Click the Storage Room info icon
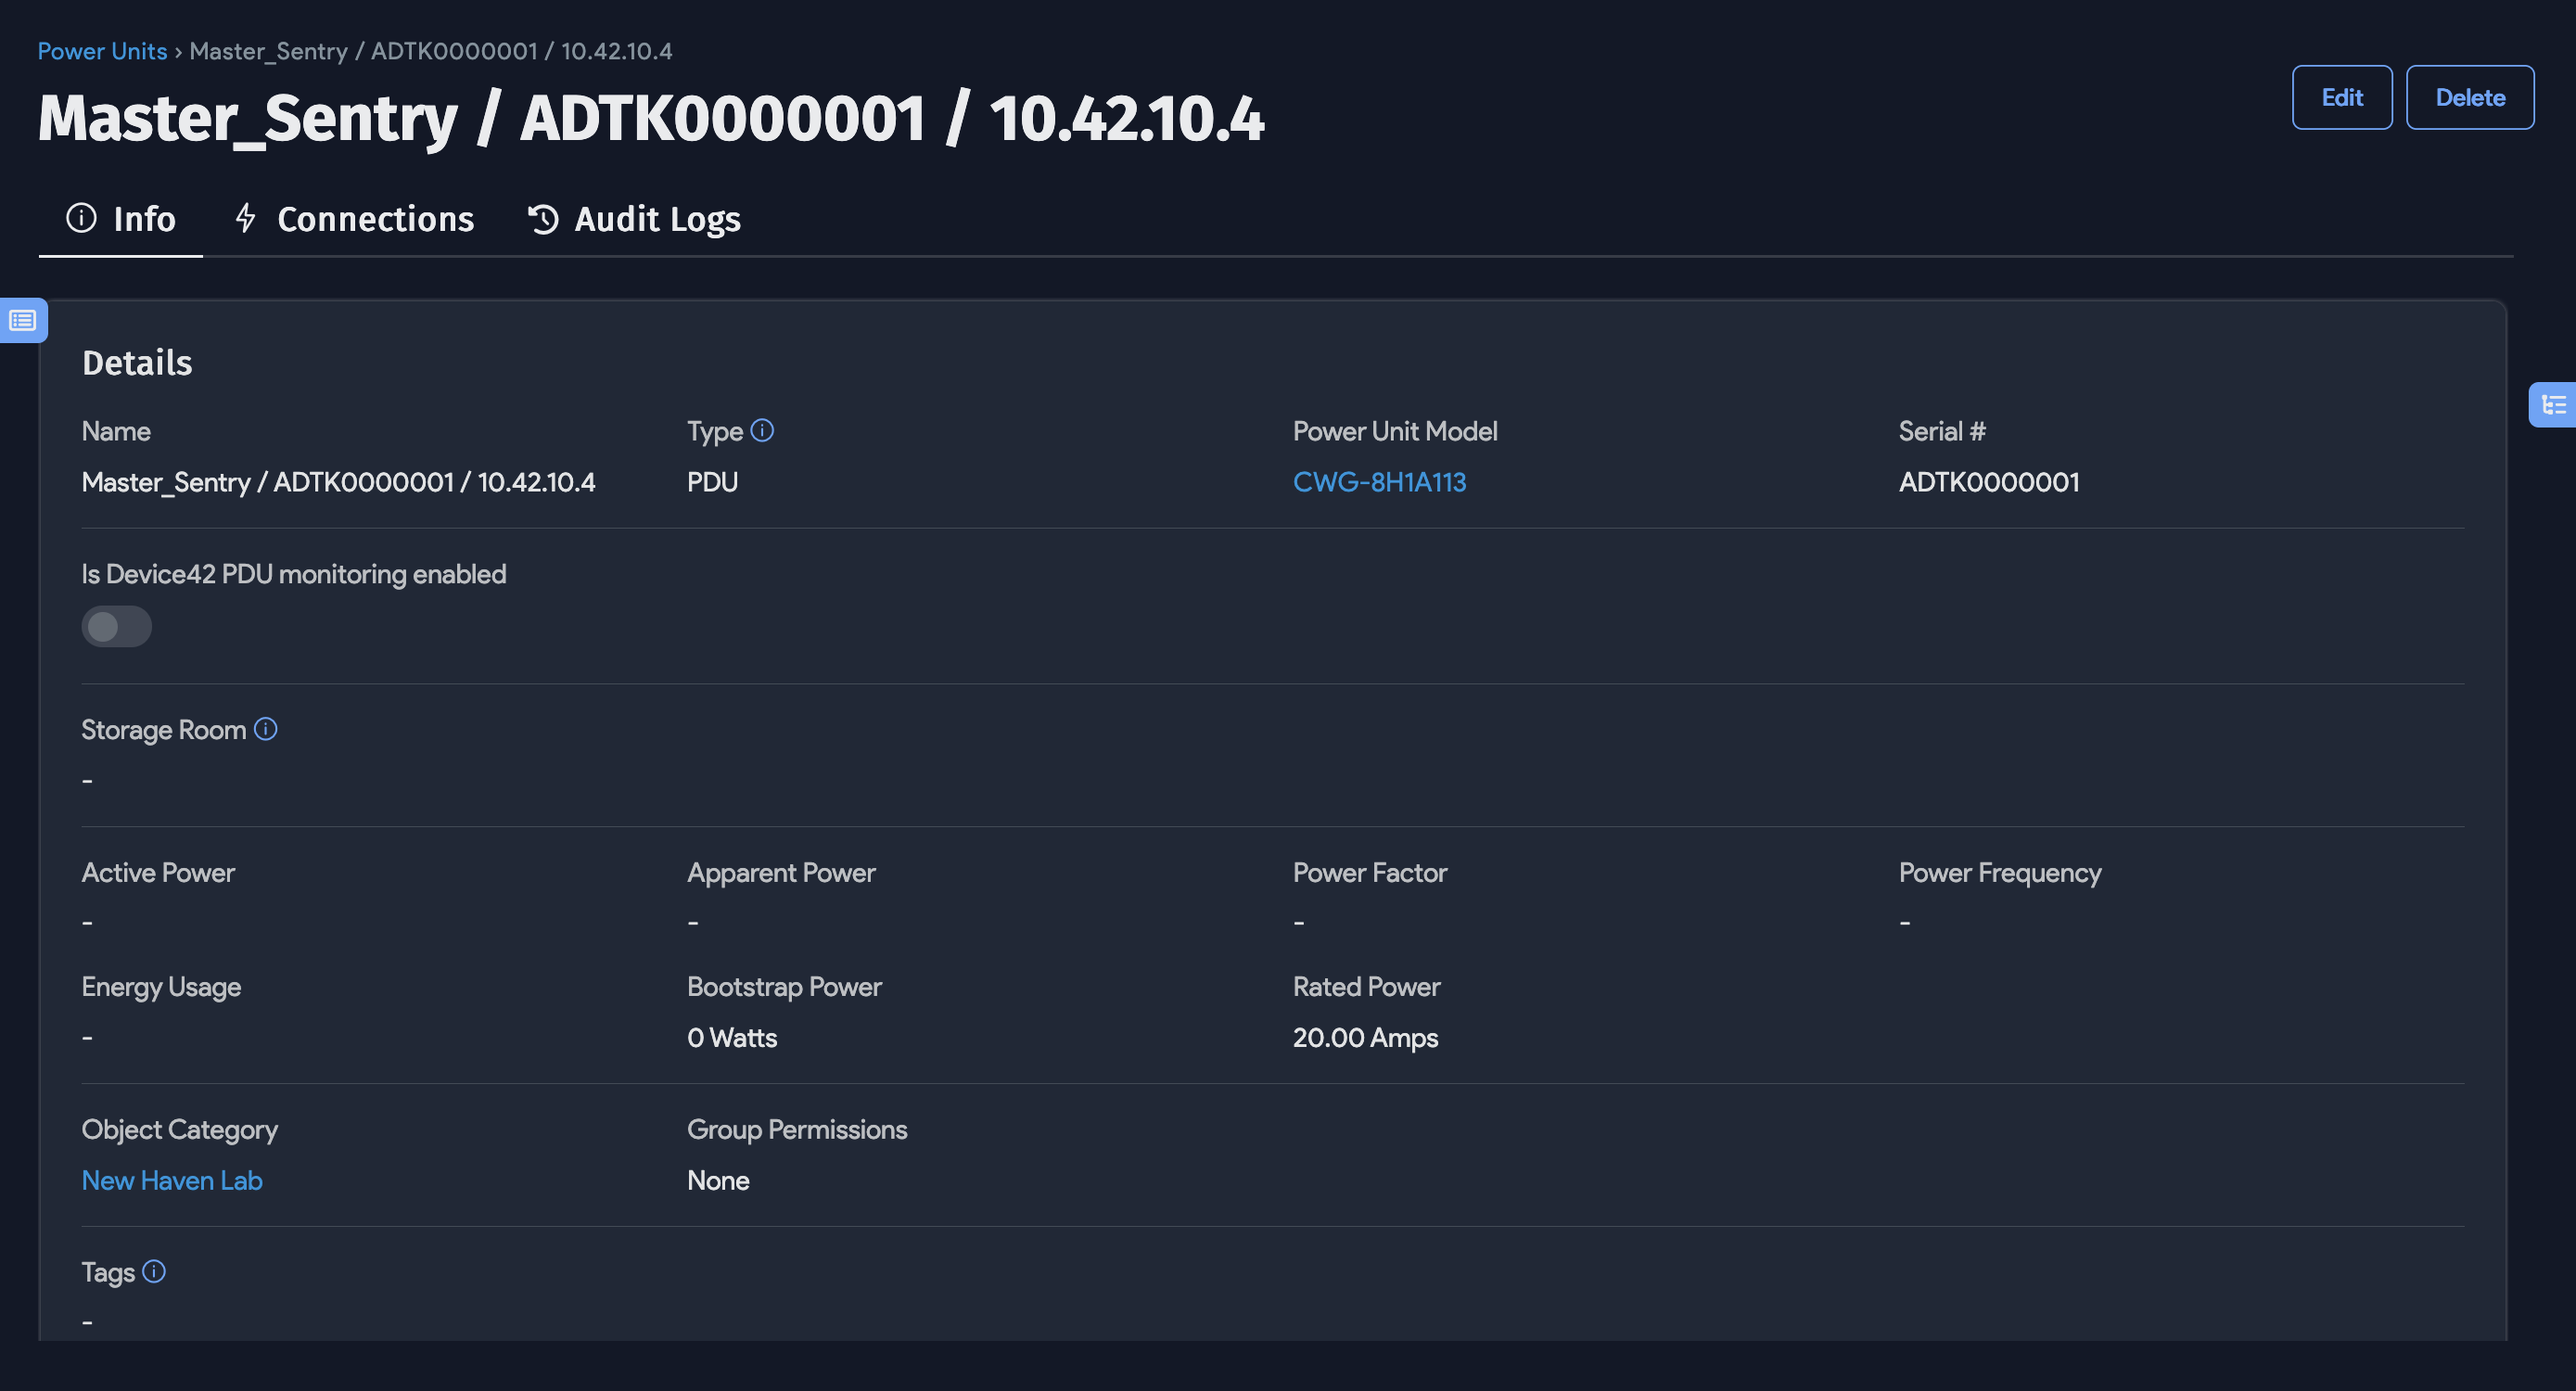 click(x=265, y=729)
